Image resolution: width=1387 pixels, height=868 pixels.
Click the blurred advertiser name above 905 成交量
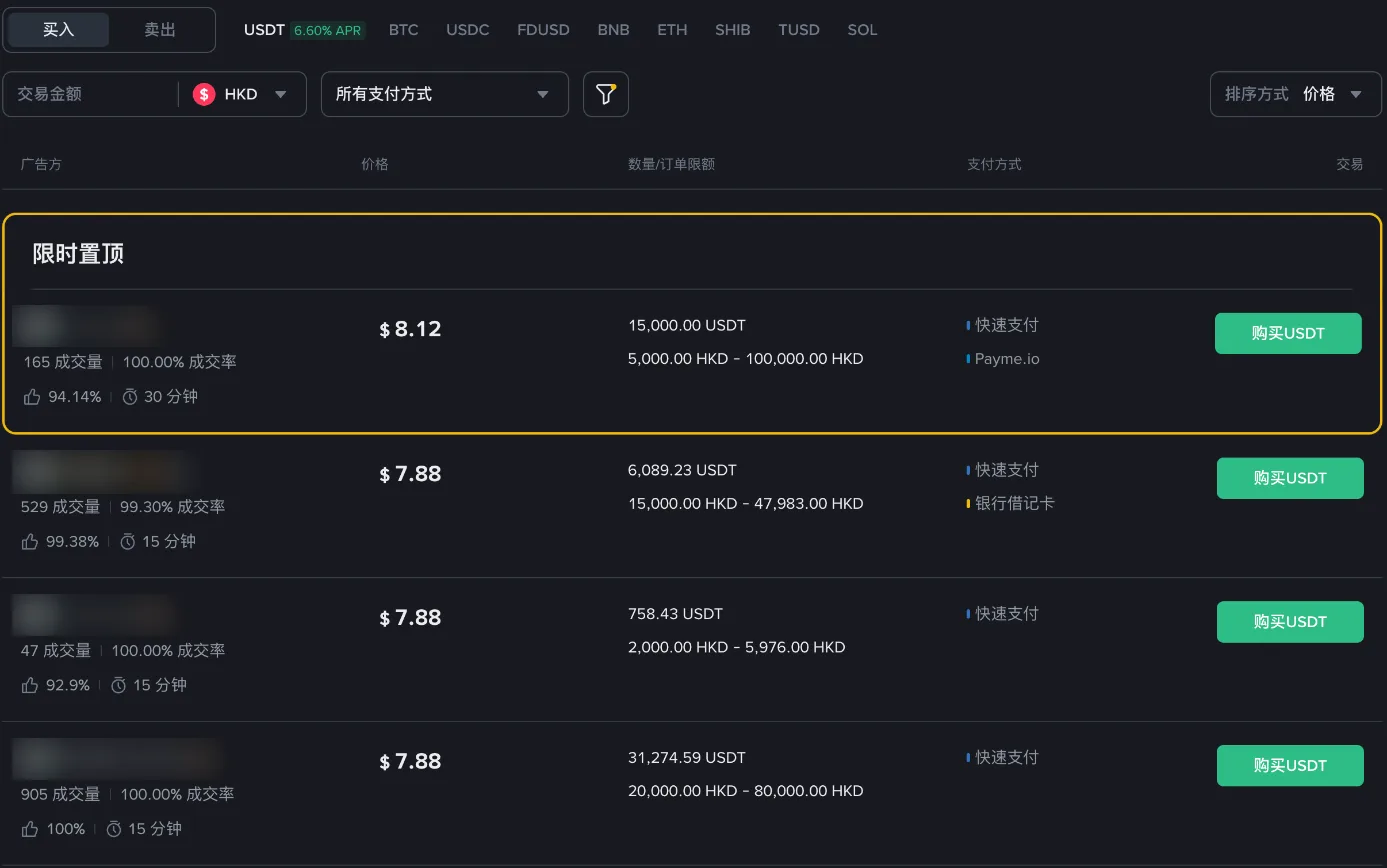coord(117,759)
